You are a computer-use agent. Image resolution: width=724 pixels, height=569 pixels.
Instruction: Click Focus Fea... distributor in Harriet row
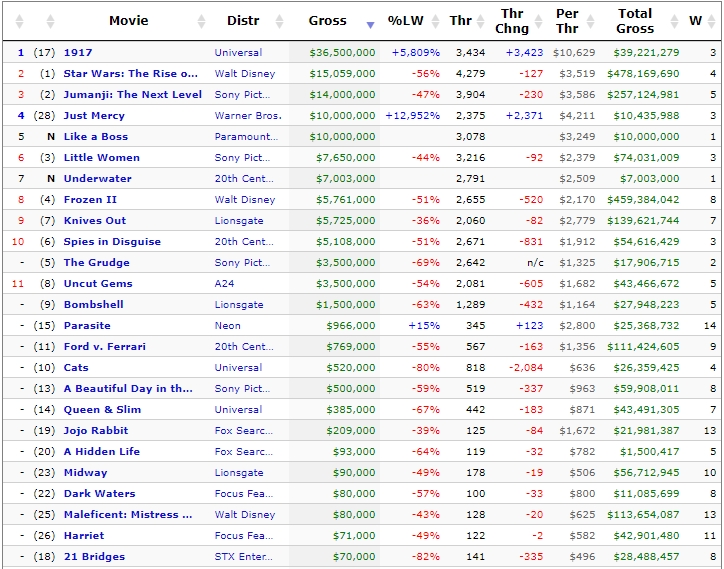[244, 536]
